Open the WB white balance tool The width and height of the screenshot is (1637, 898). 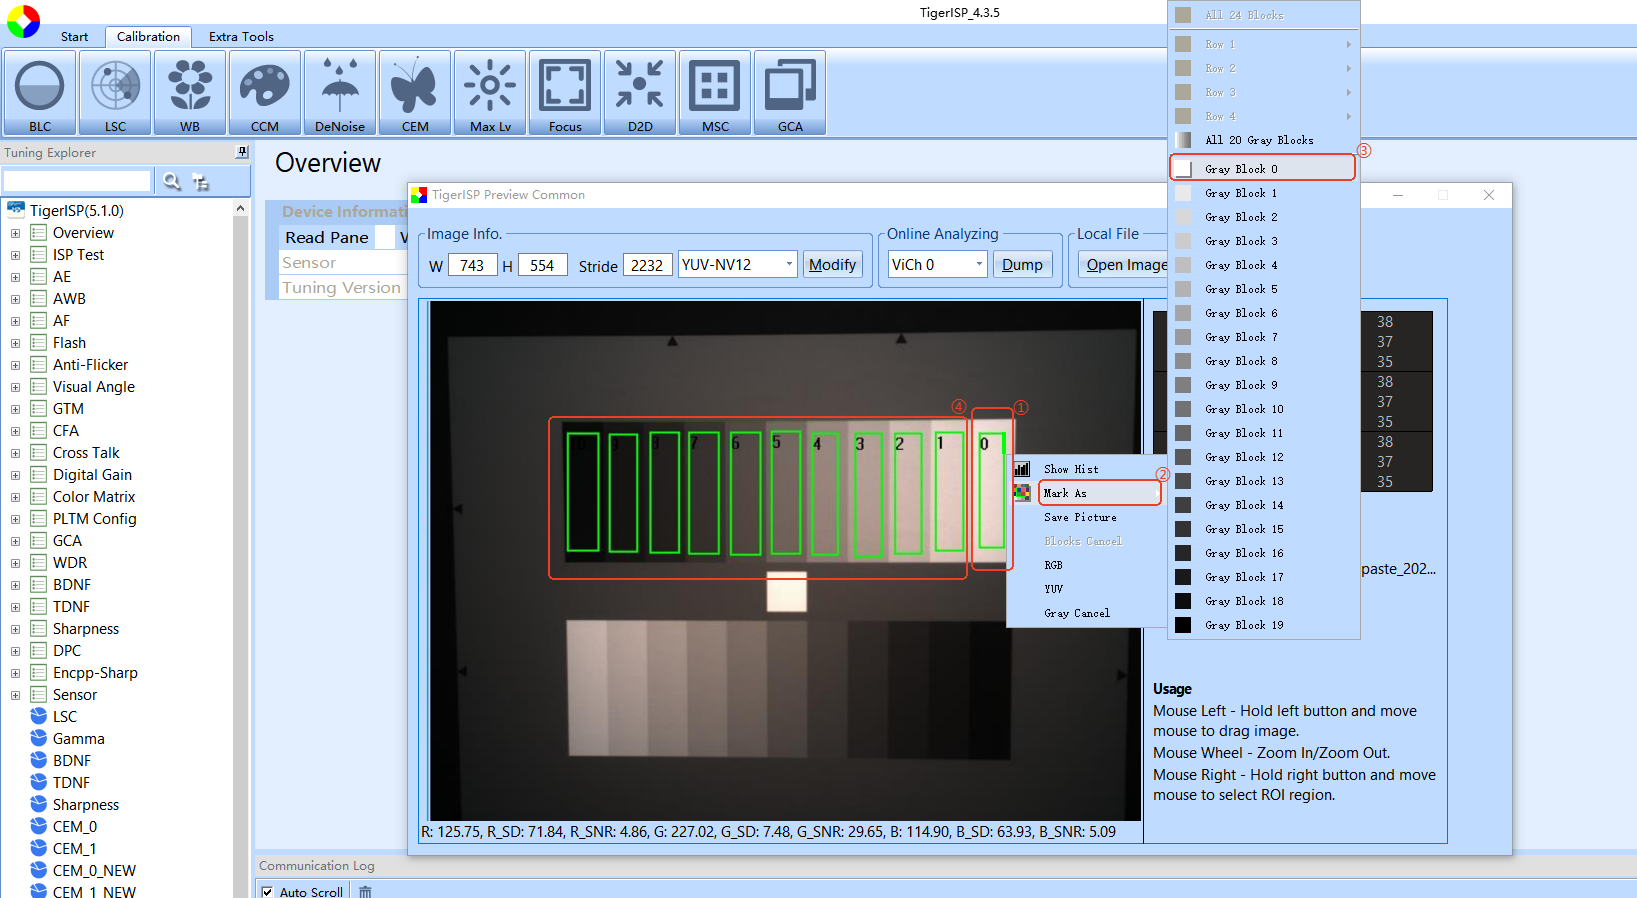190,93
